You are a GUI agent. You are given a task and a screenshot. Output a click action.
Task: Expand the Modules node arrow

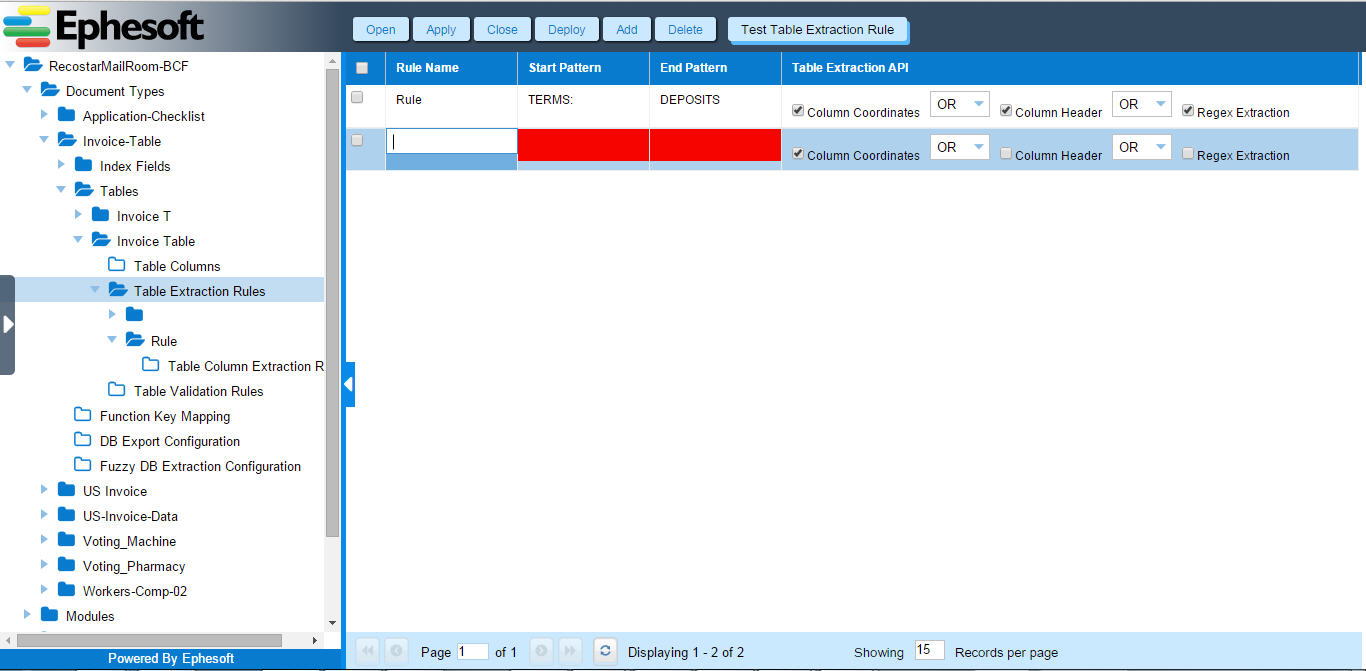(28, 615)
